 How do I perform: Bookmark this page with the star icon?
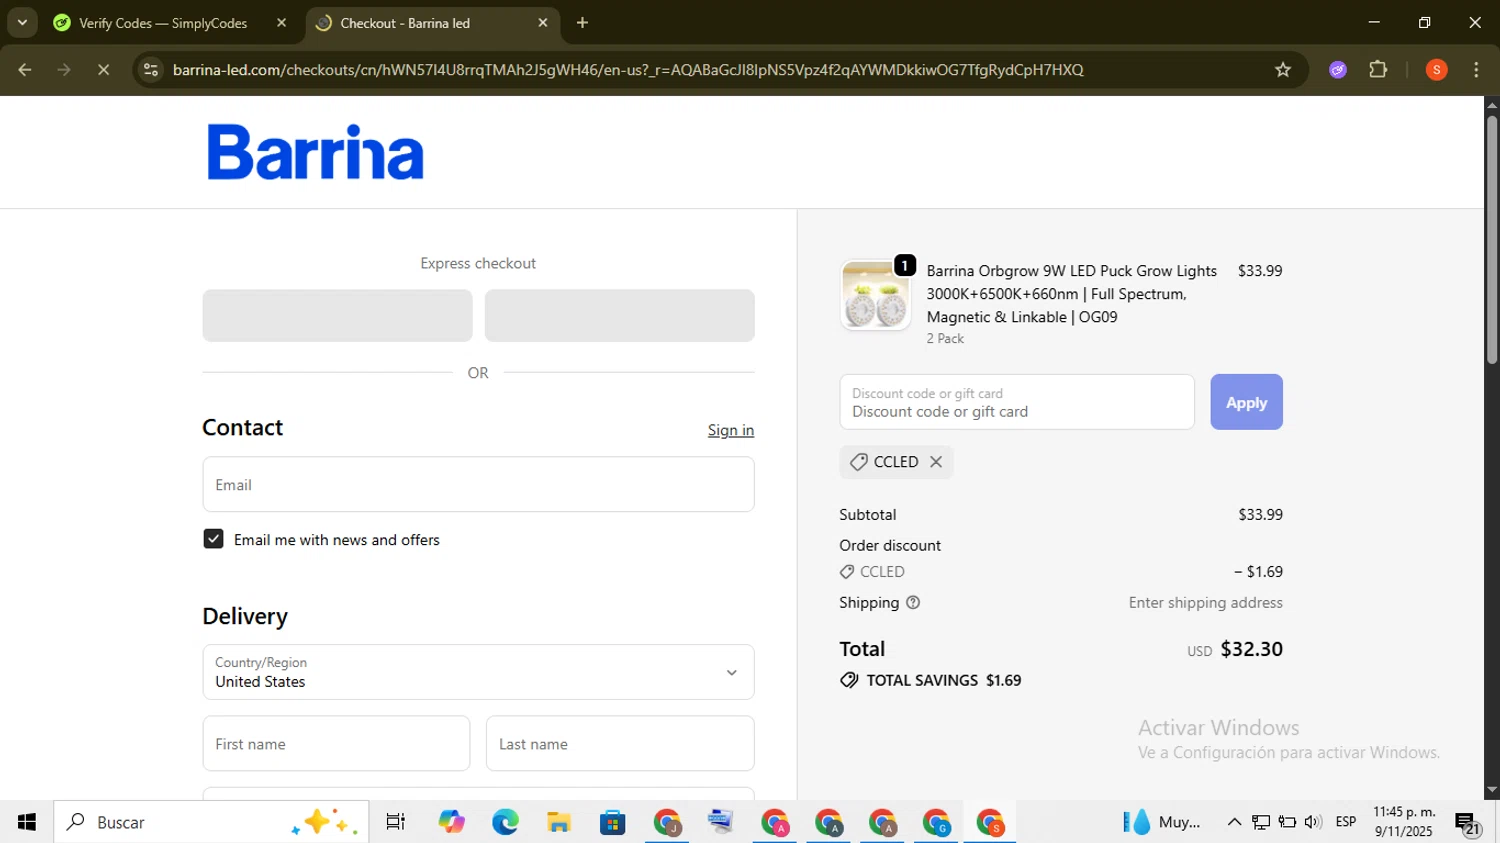tap(1283, 70)
